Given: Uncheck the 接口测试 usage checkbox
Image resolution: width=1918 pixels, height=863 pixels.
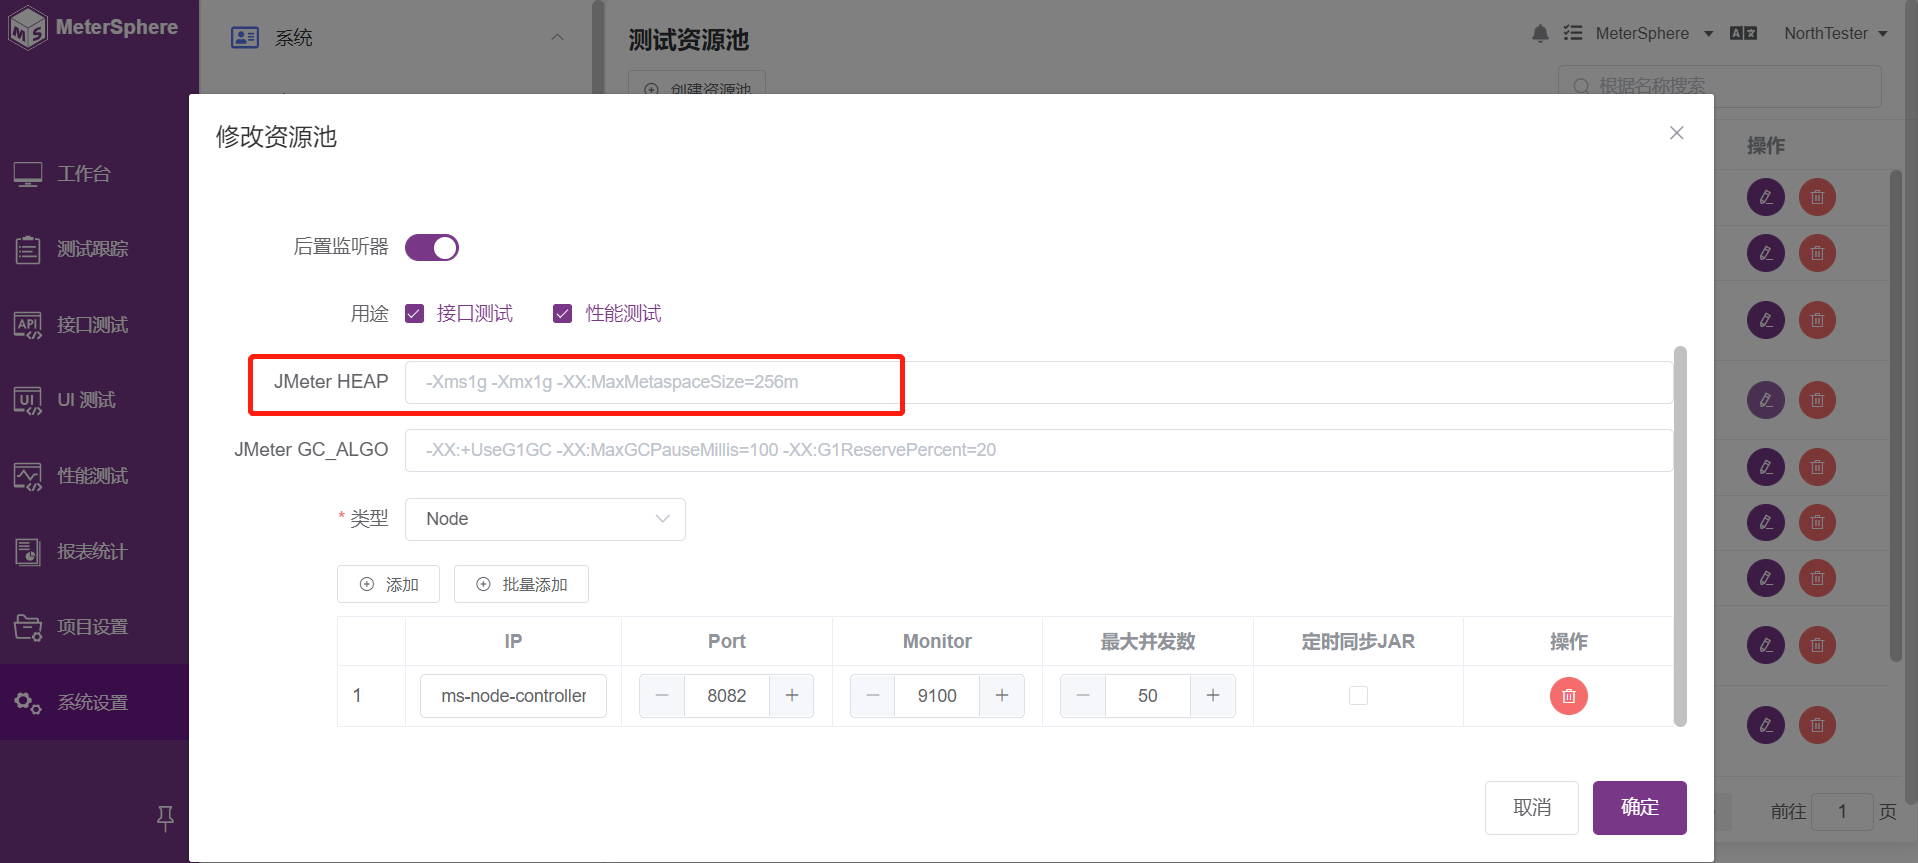Looking at the screenshot, I should point(414,314).
